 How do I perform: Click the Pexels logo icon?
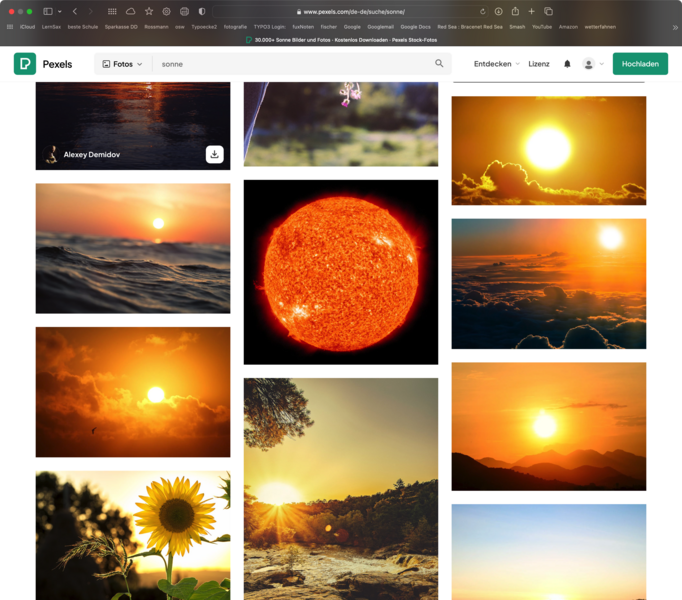(25, 64)
